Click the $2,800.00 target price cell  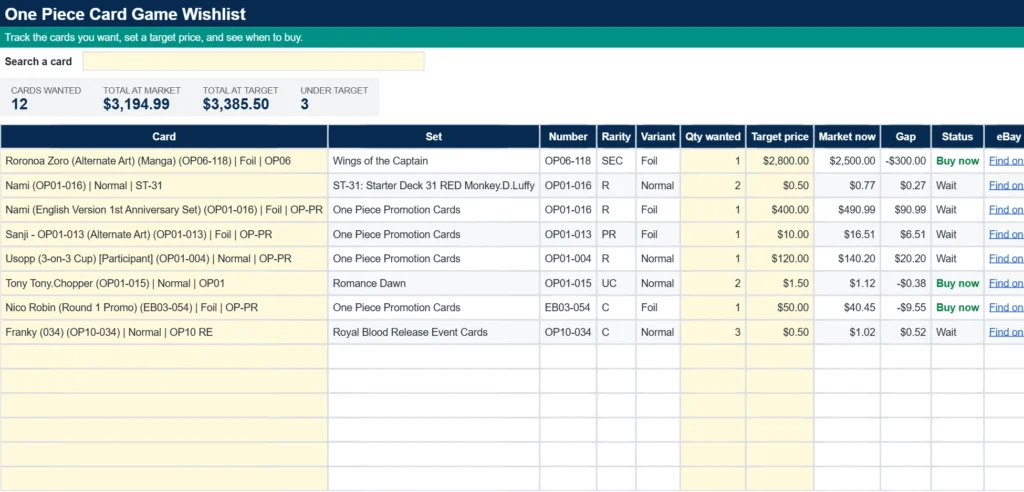tap(780, 161)
